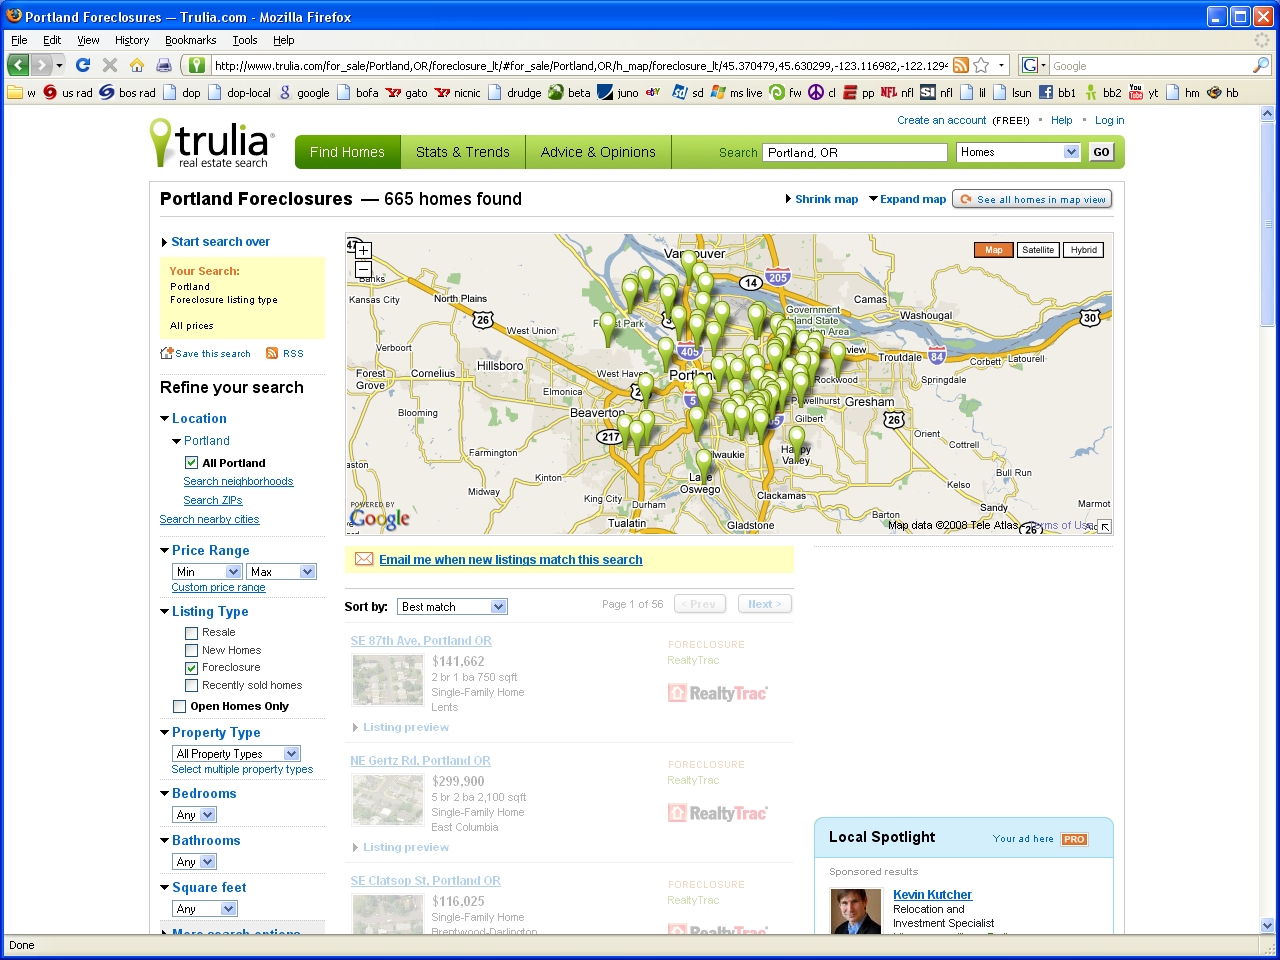The image size is (1280, 960).
Task: Check the Resale listing type
Action: coord(191,633)
